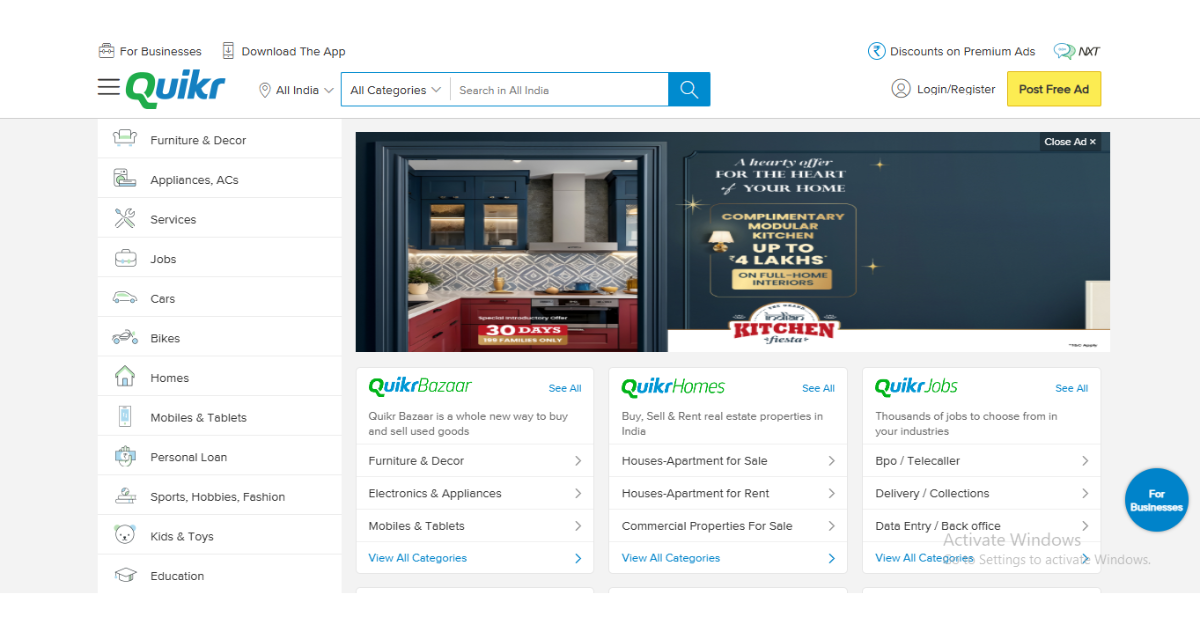Viewport: 1200px width, 628px height.
Task: Click the rupee Discounts on Premium Ads icon
Action: point(876,51)
